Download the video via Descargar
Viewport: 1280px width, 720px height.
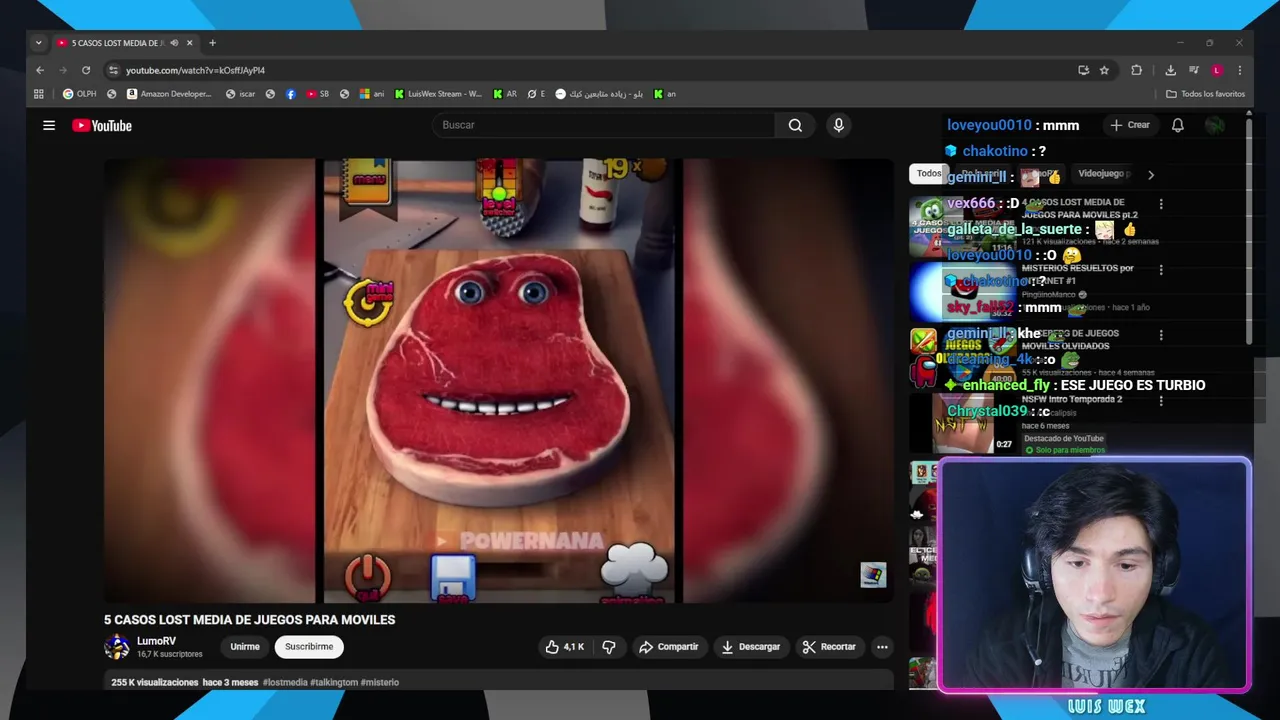[x=750, y=647]
